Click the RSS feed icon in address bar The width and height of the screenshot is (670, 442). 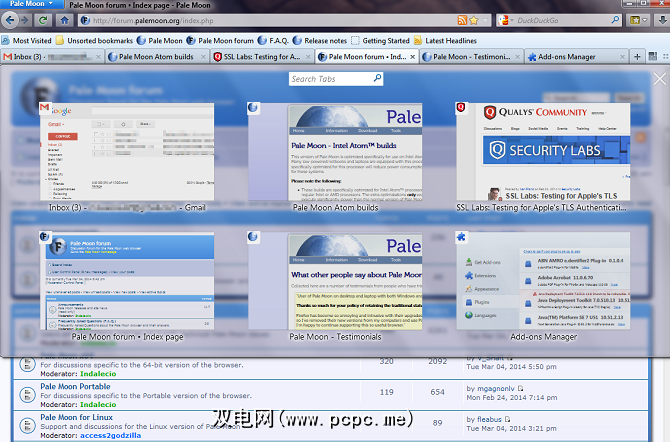coord(462,20)
